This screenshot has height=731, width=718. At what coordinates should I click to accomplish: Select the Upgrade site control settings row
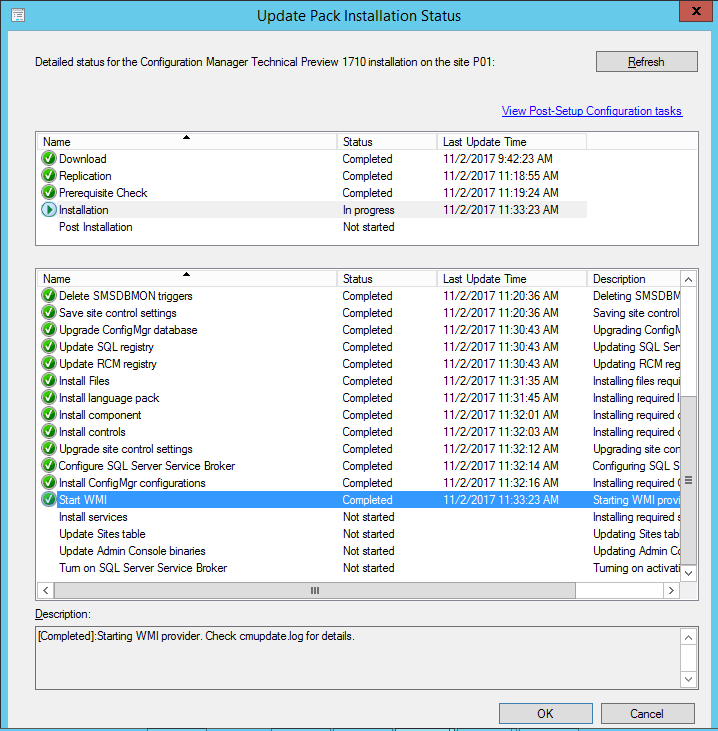click(359, 449)
